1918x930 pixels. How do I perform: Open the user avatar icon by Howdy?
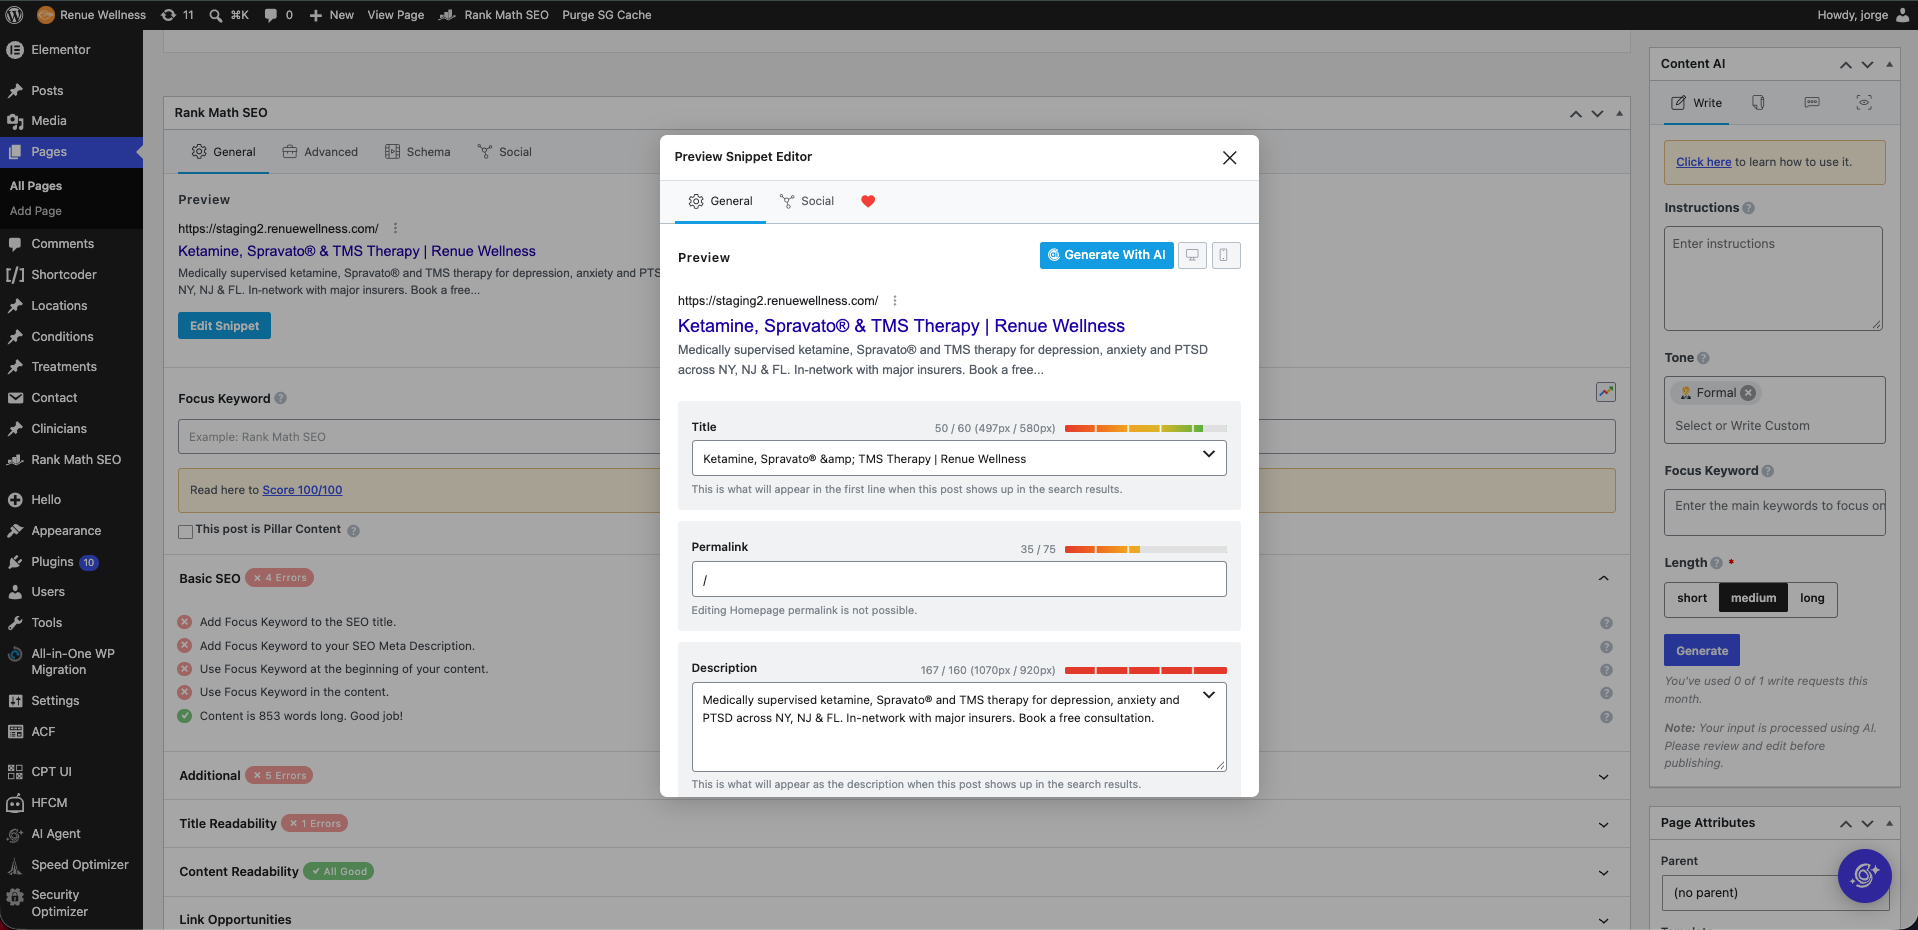[x=1902, y=15]
